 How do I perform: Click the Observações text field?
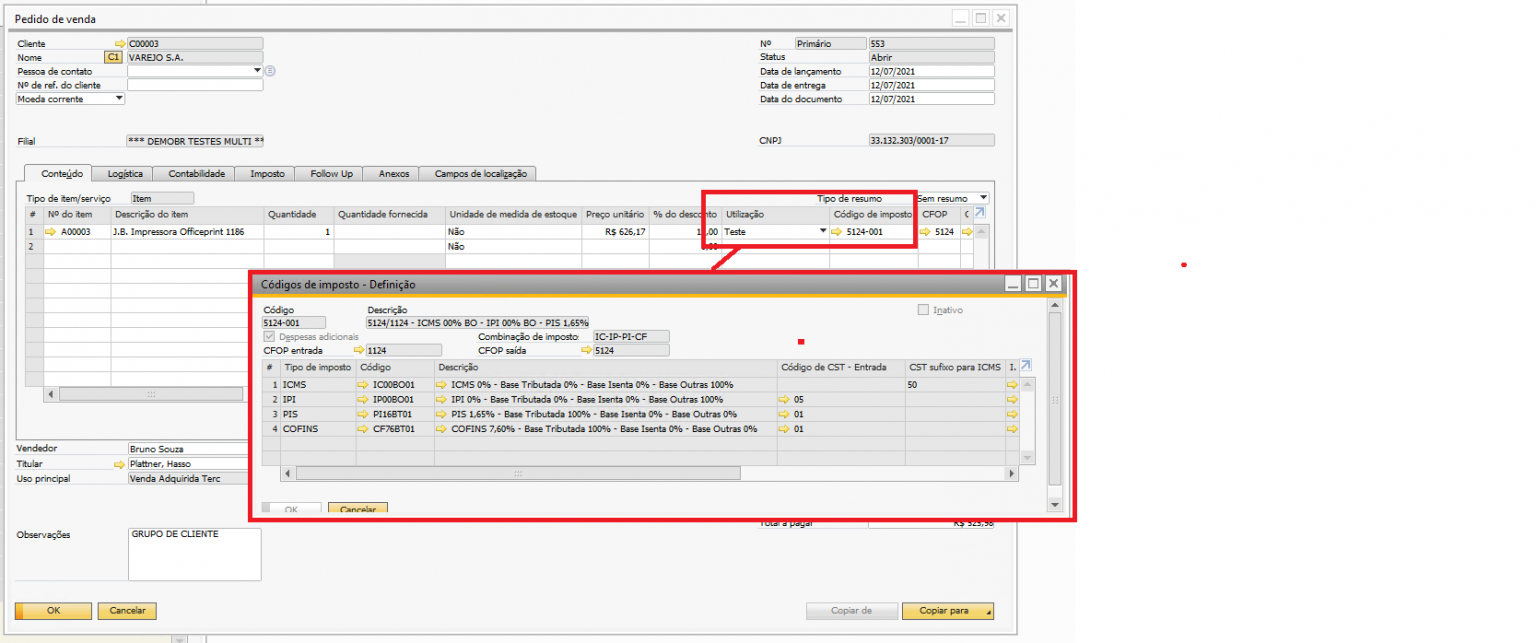pos(194,554)
